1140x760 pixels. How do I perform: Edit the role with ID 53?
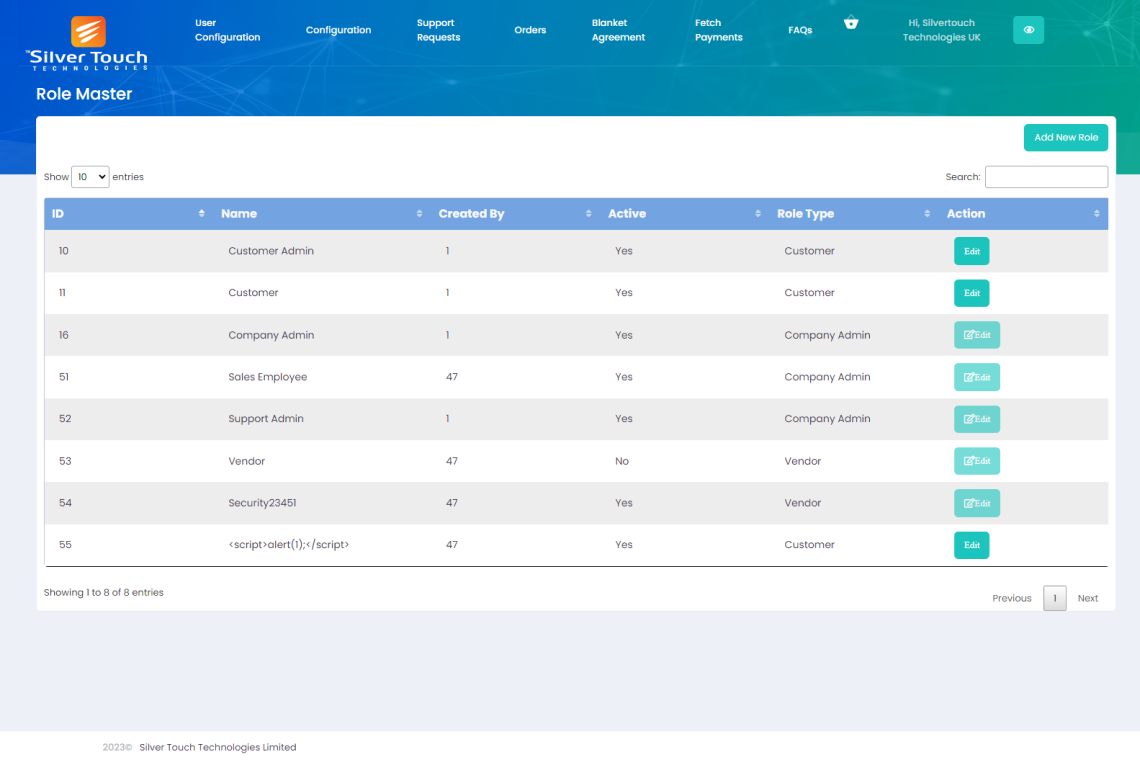pyautogui.click(x=976, y=461)
